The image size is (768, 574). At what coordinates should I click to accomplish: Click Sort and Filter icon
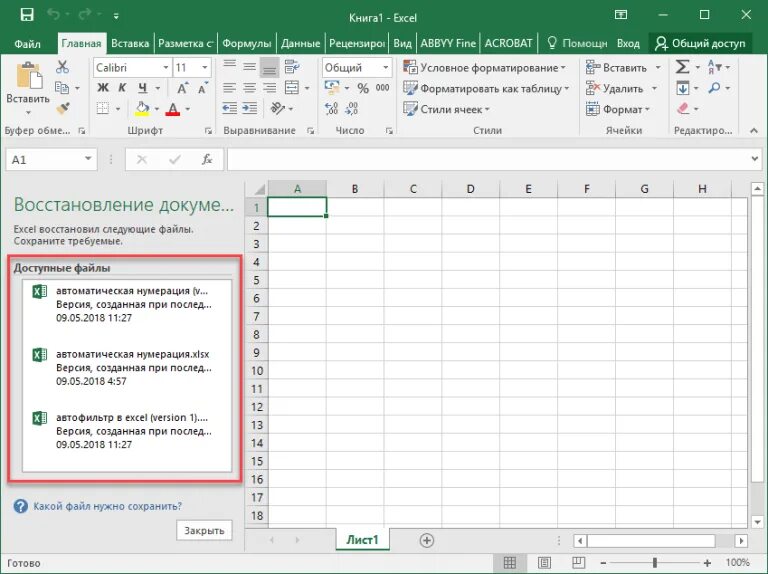coord(714,67)
